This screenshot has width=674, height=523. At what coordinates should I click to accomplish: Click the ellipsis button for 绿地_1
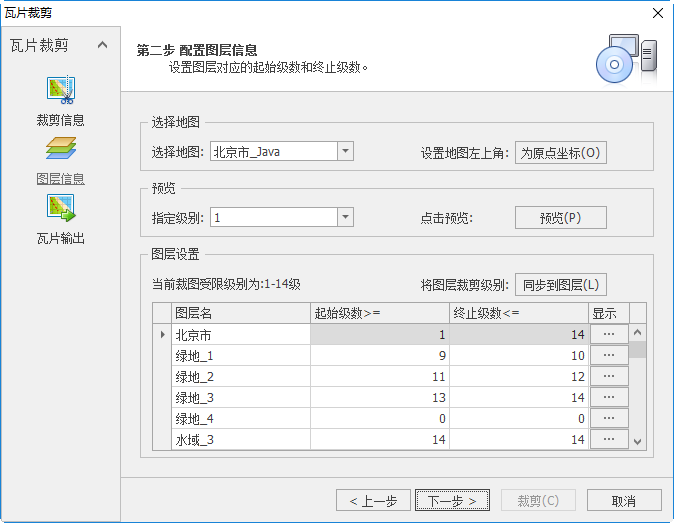tap(609, 355)
